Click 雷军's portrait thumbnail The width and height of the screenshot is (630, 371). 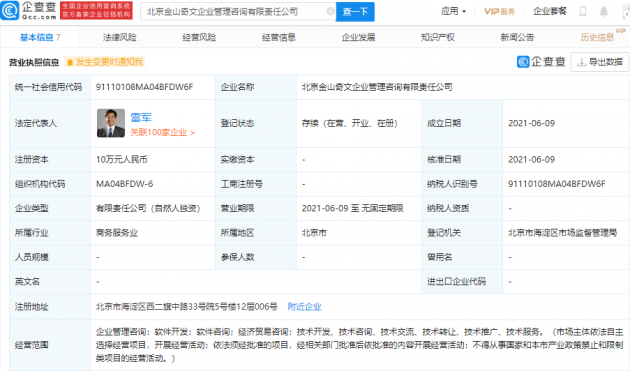click(x=111, y=123)
